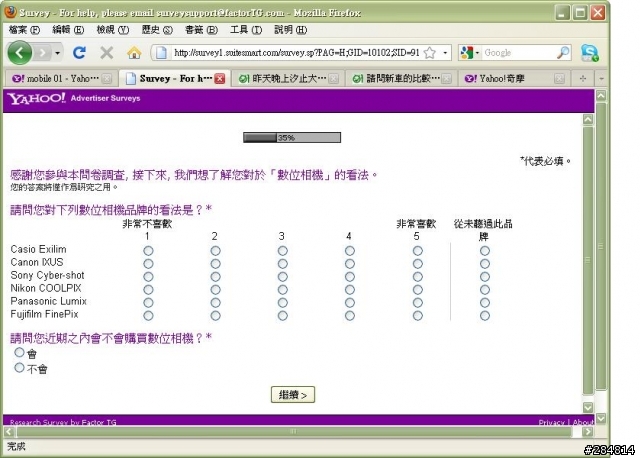Click the Research Survey by Factor TG text
The height and width of the screenshot is (458, 640).
(x=63, y=422)
